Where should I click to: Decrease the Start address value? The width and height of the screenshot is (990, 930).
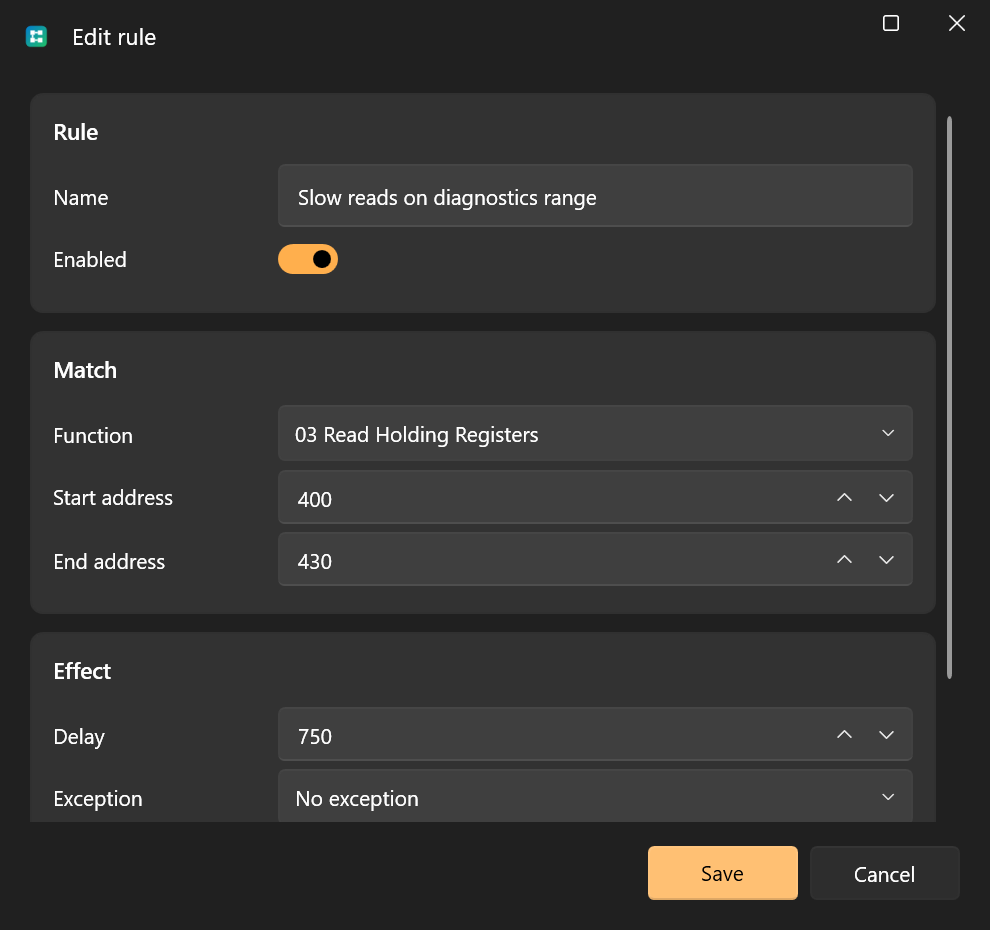click(886, 498)
